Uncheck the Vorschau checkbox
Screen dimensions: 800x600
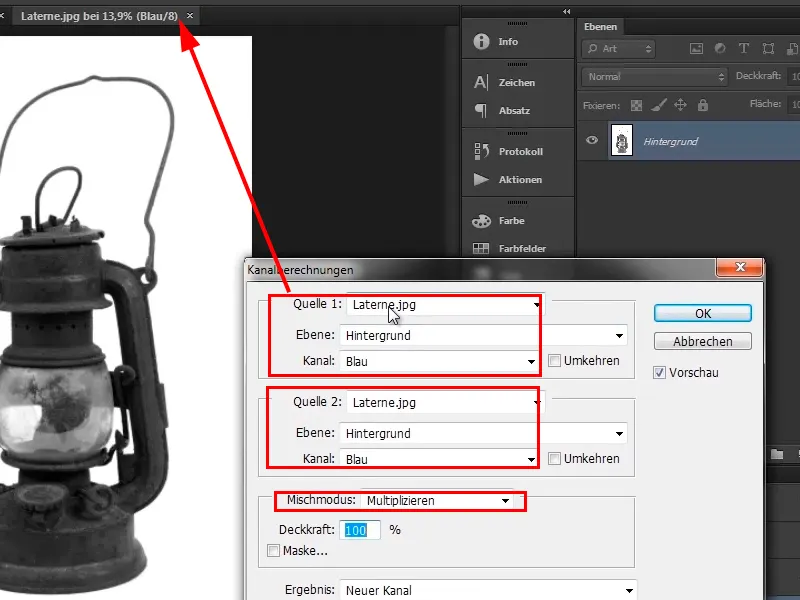point(659,373)
